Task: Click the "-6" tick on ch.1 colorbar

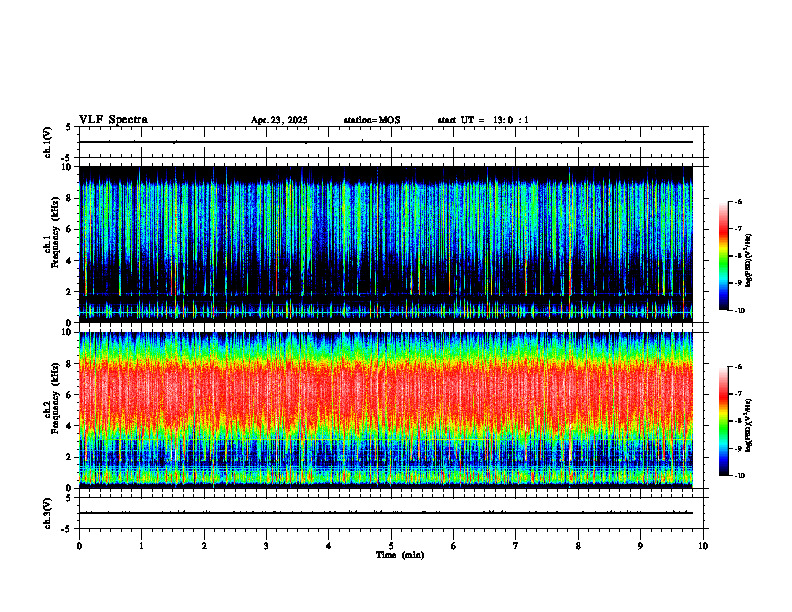Action: coord(738,201)
